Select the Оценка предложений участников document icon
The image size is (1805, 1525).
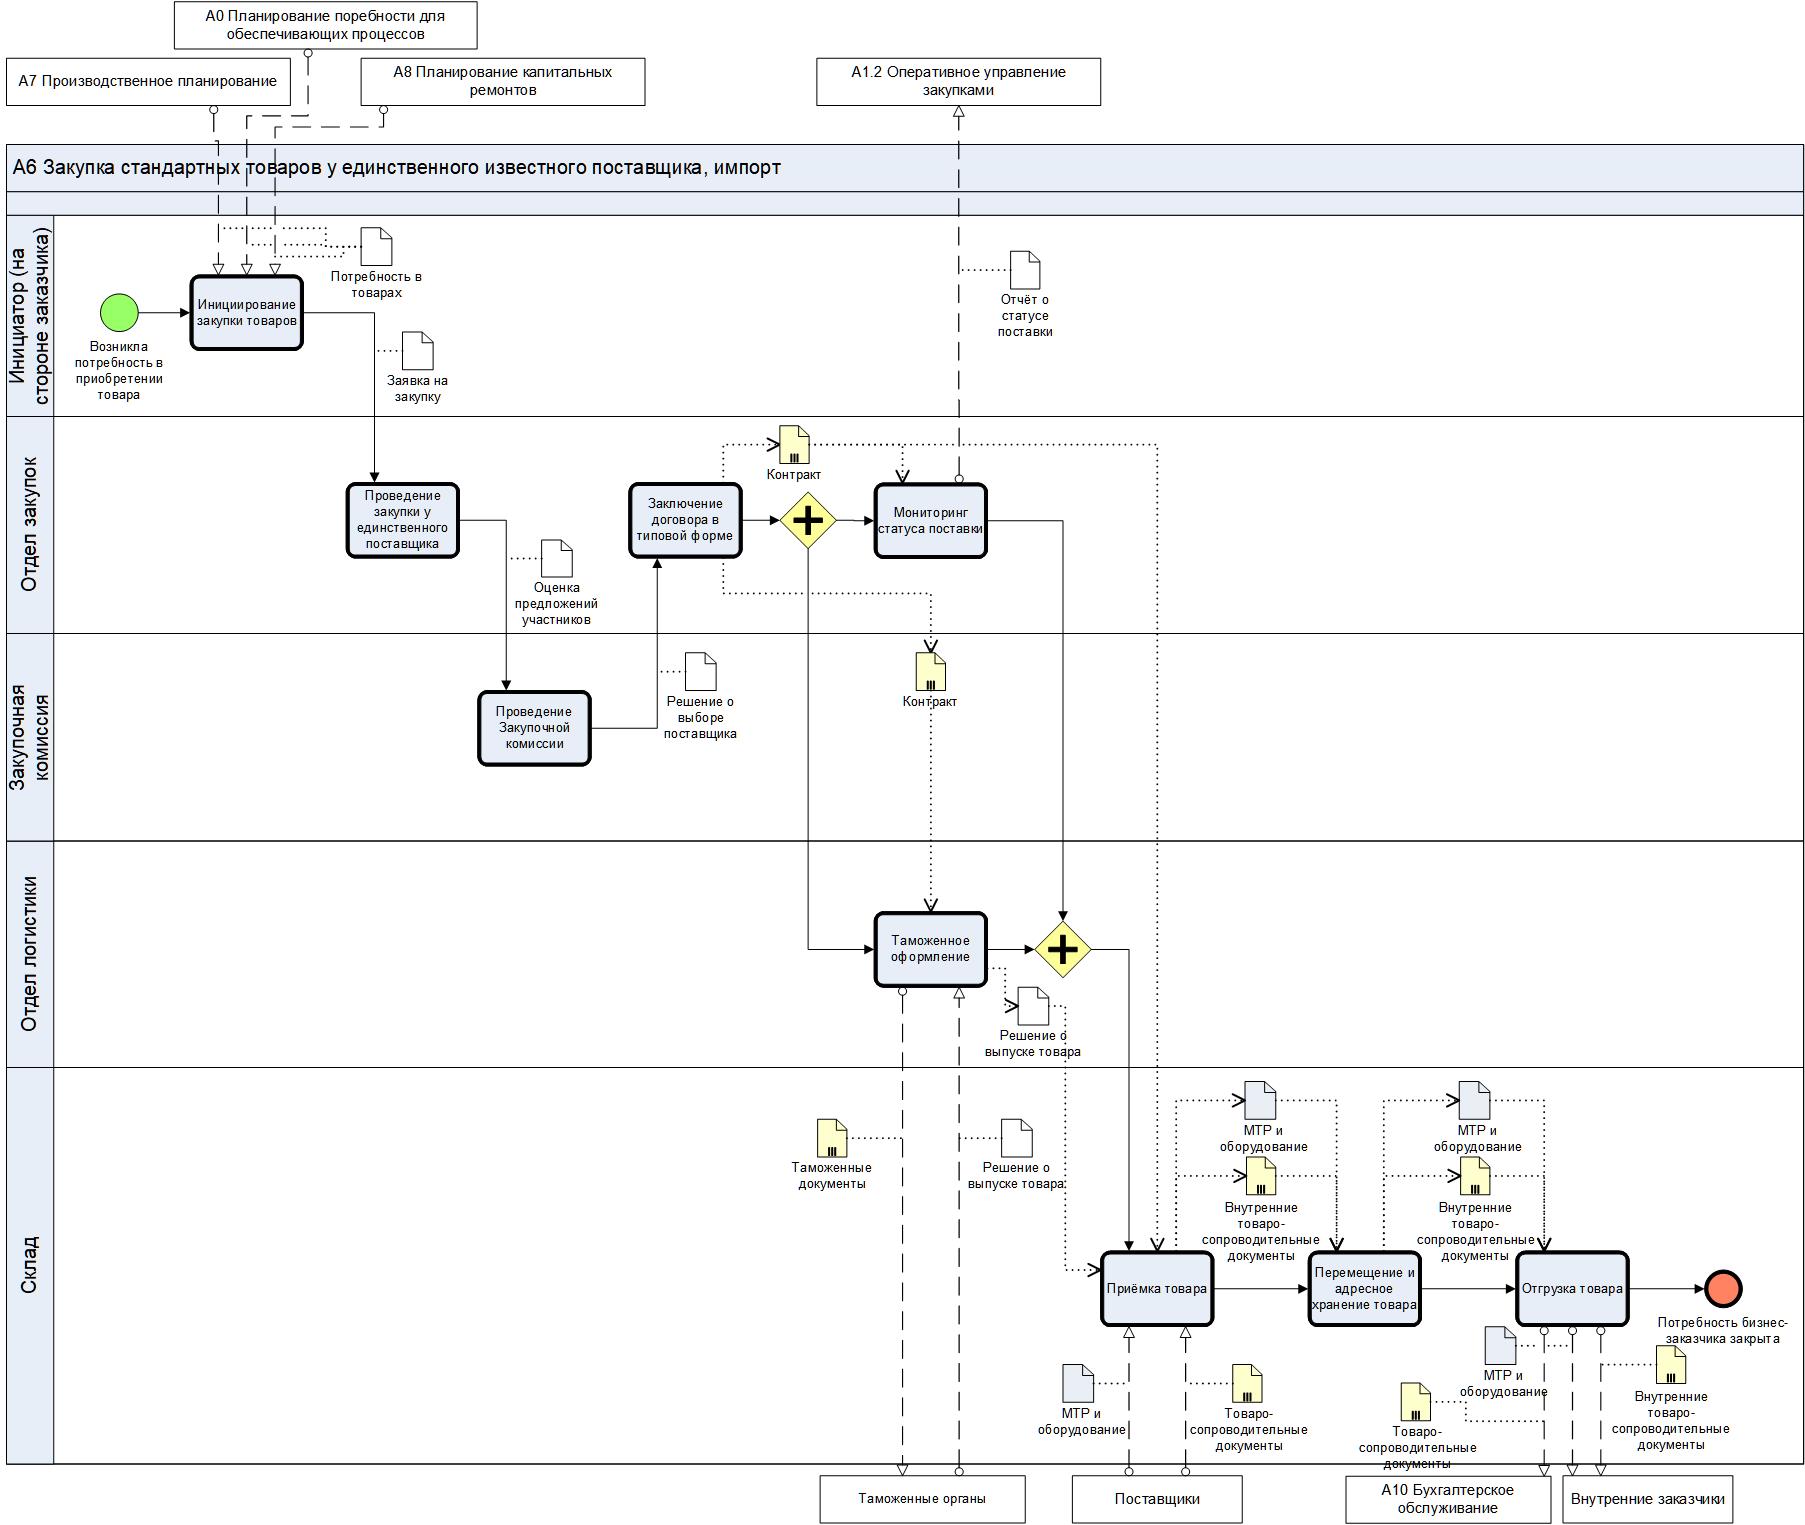tap(557, 558)
